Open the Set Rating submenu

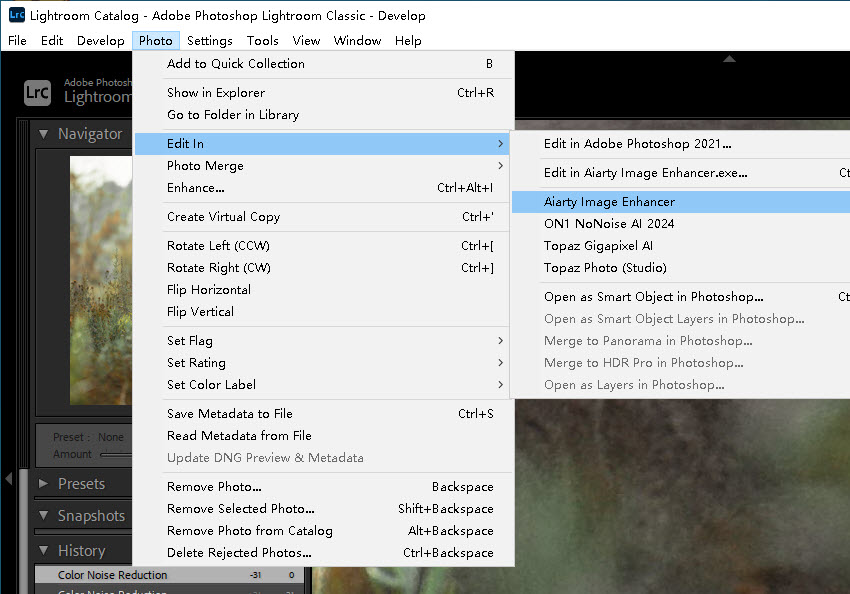[x=322, y=363]
